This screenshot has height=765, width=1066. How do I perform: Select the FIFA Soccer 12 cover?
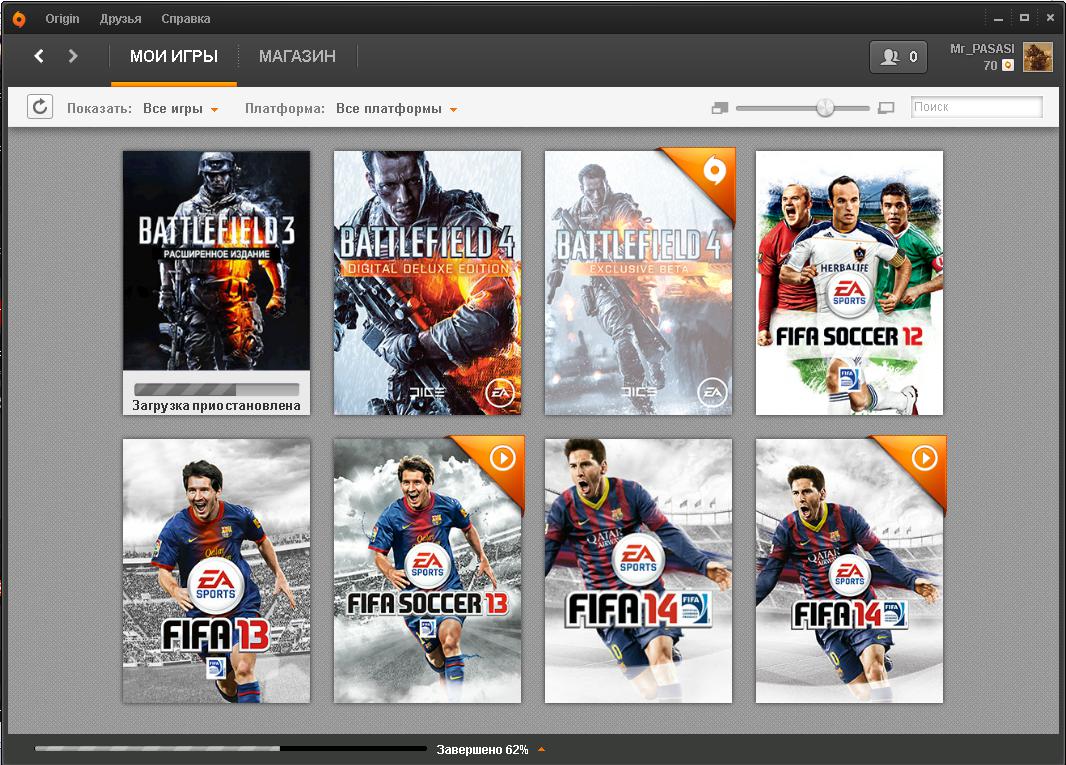849,283
